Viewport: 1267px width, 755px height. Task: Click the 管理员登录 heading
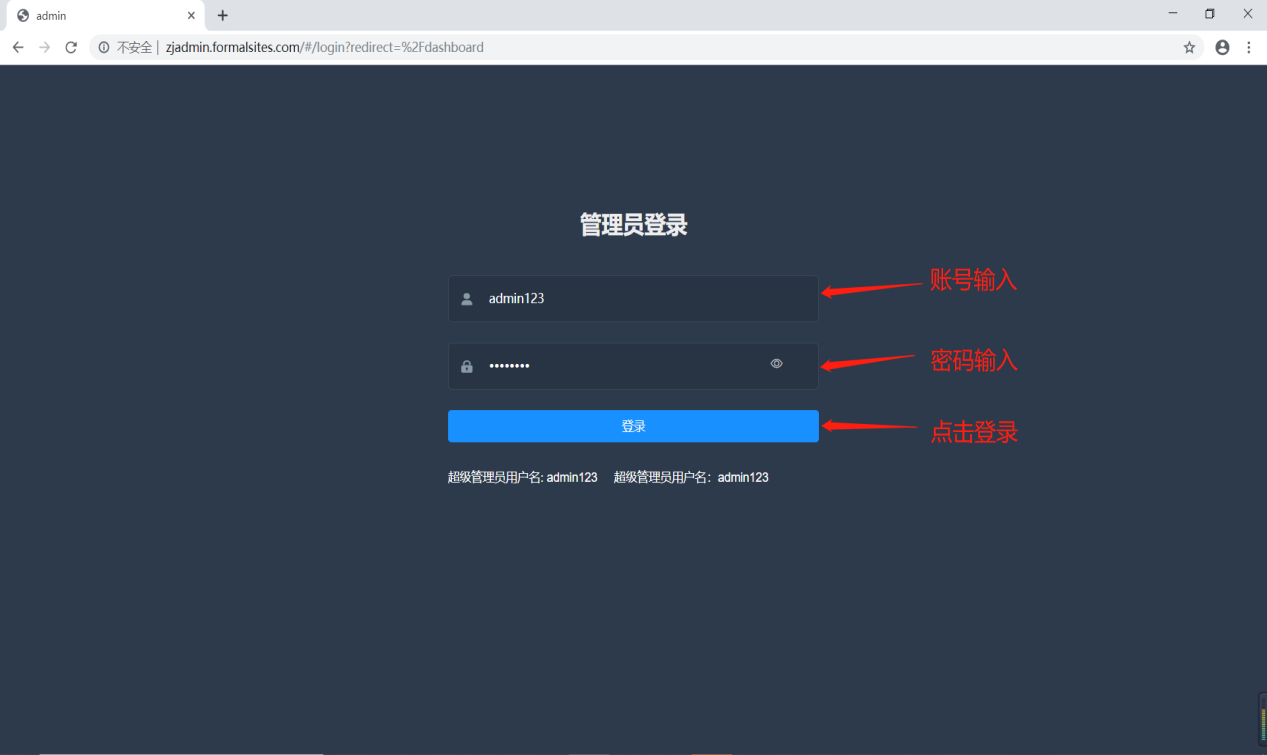633,225
